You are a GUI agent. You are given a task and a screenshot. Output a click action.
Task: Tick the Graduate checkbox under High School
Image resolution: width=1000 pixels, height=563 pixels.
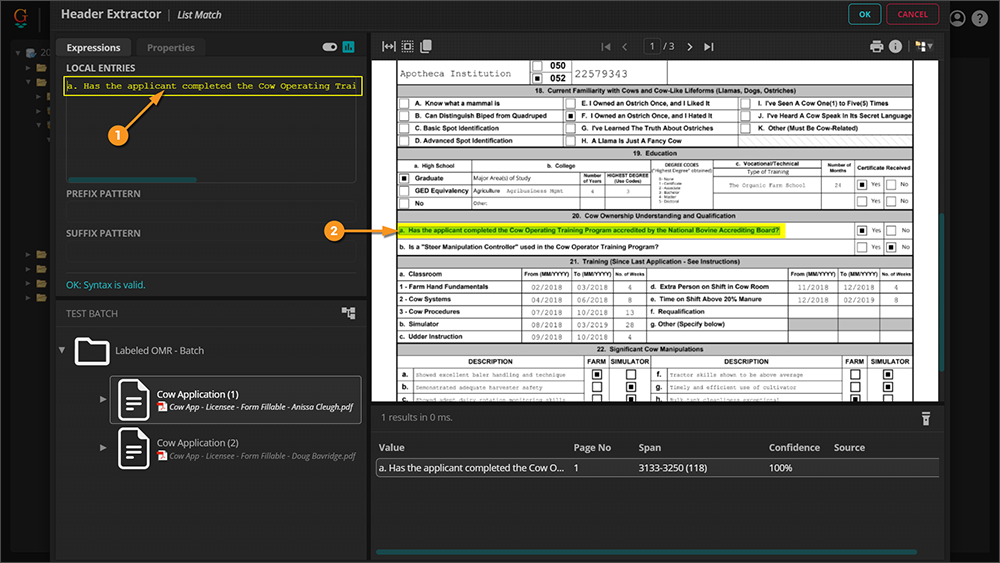[x=404, y=179]
